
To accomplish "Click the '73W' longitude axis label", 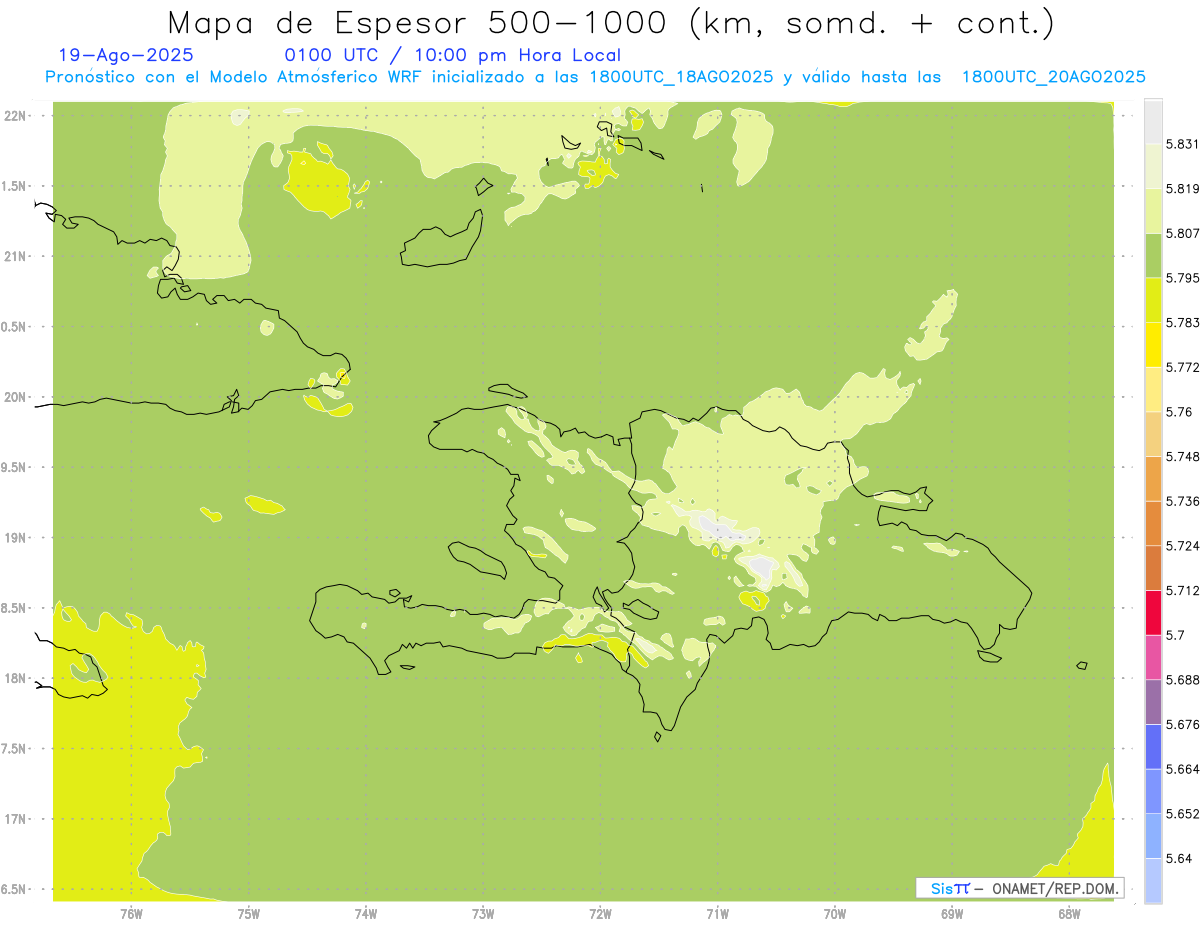I will (x=482, y=913).
